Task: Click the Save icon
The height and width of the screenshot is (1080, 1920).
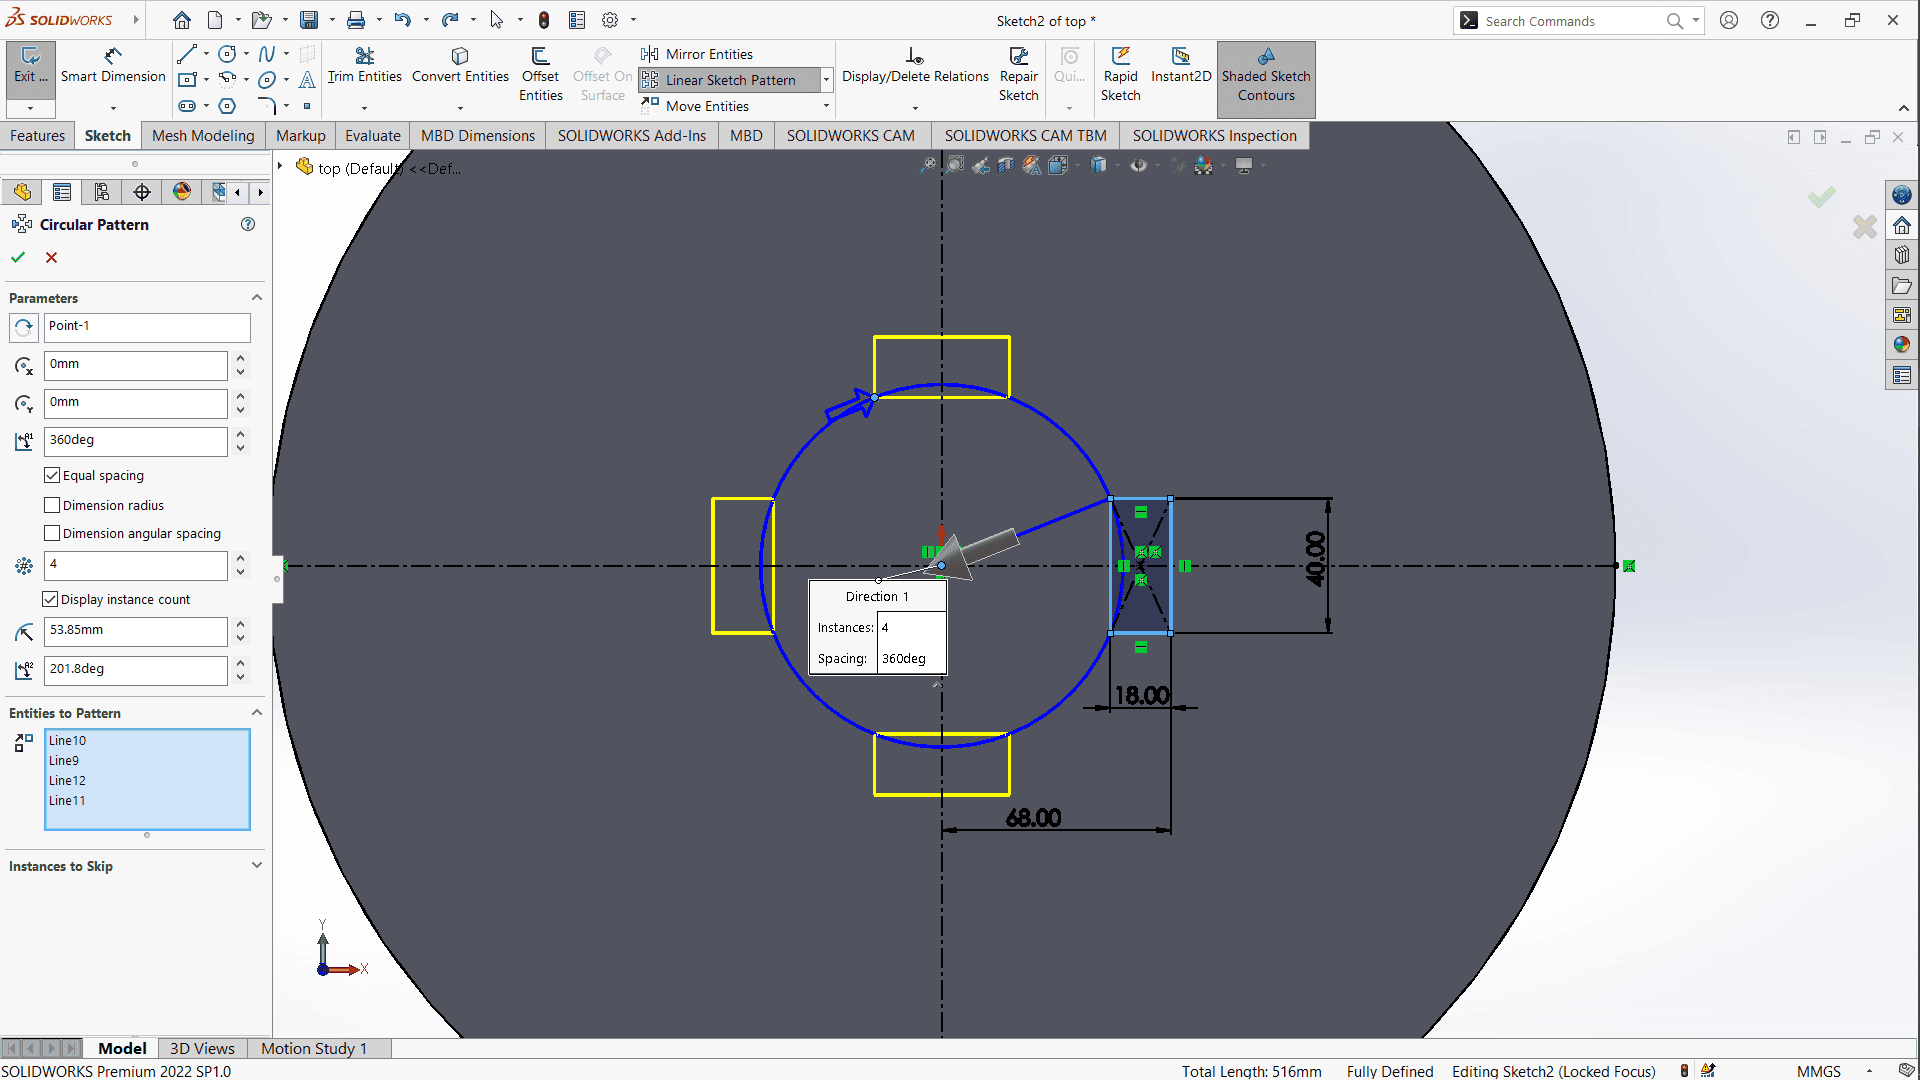Action: point(309,20)
